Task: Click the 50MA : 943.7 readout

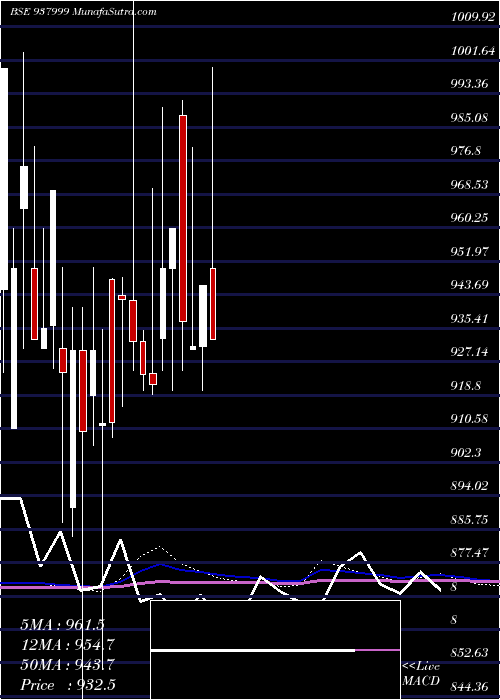Action: [x=68, y=665]
